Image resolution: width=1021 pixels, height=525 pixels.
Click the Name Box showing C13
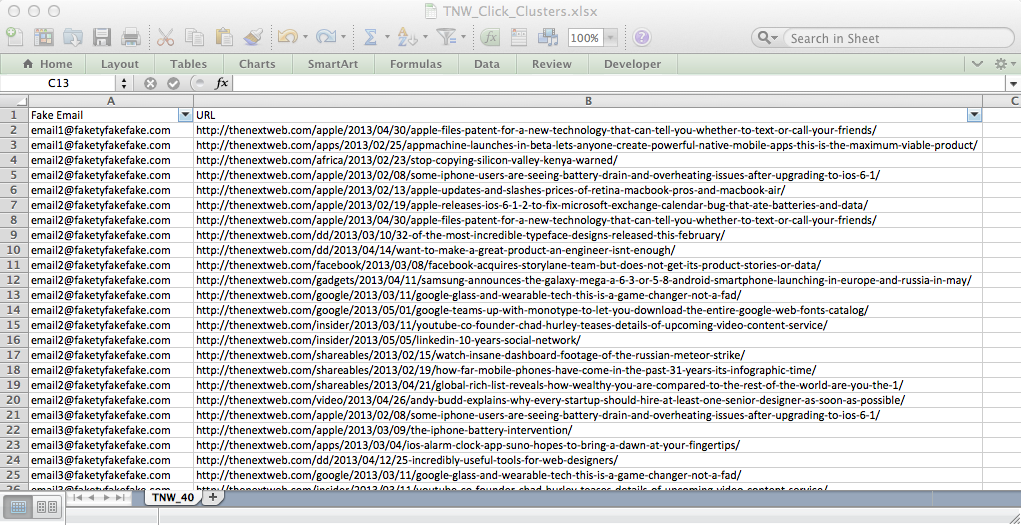tap(58, 83)
